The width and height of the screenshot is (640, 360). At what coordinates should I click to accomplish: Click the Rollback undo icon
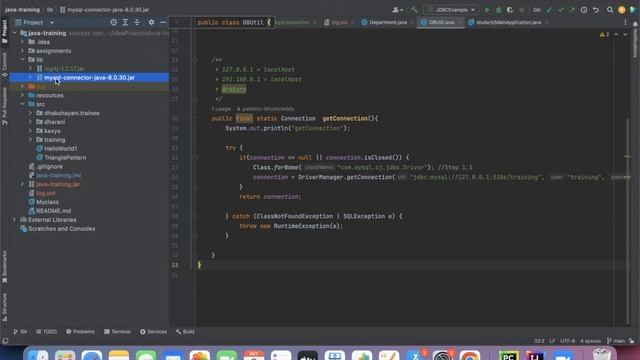(596, 10)
